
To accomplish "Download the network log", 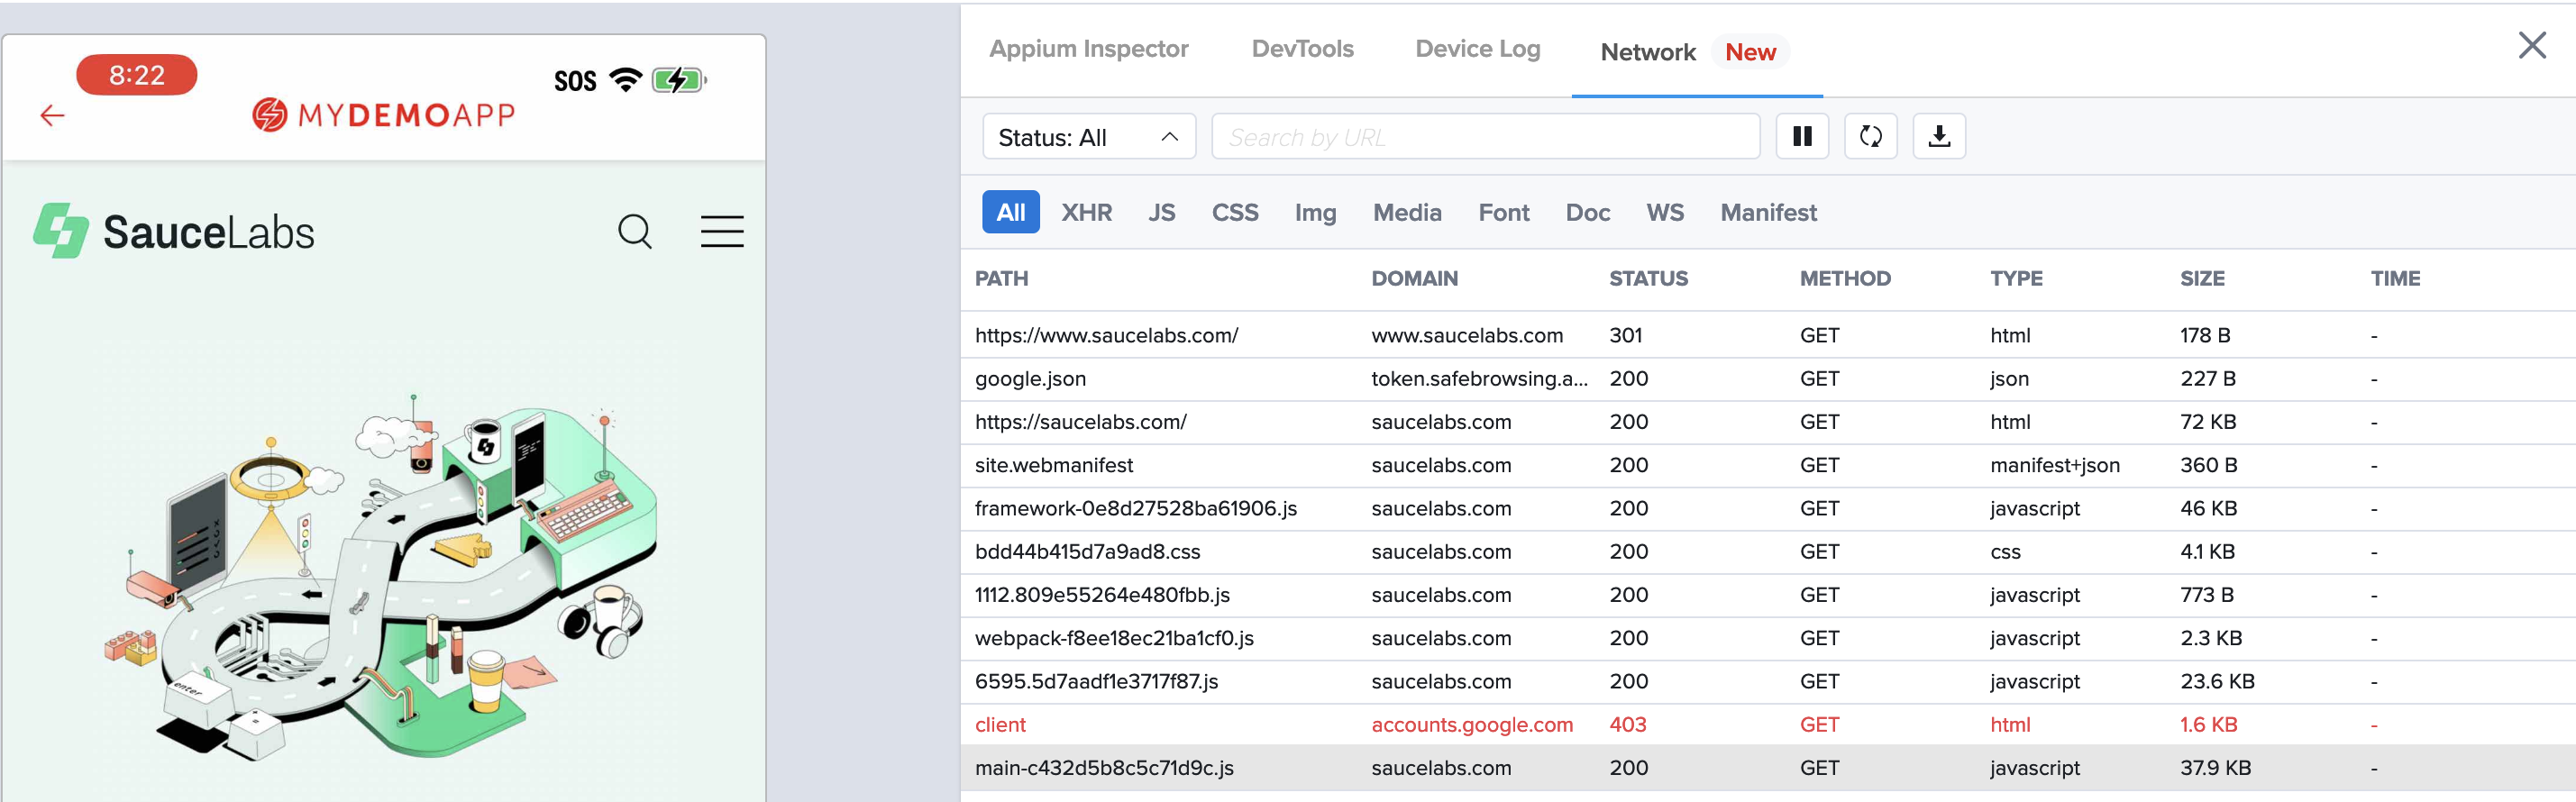I will click(1939, 136).
